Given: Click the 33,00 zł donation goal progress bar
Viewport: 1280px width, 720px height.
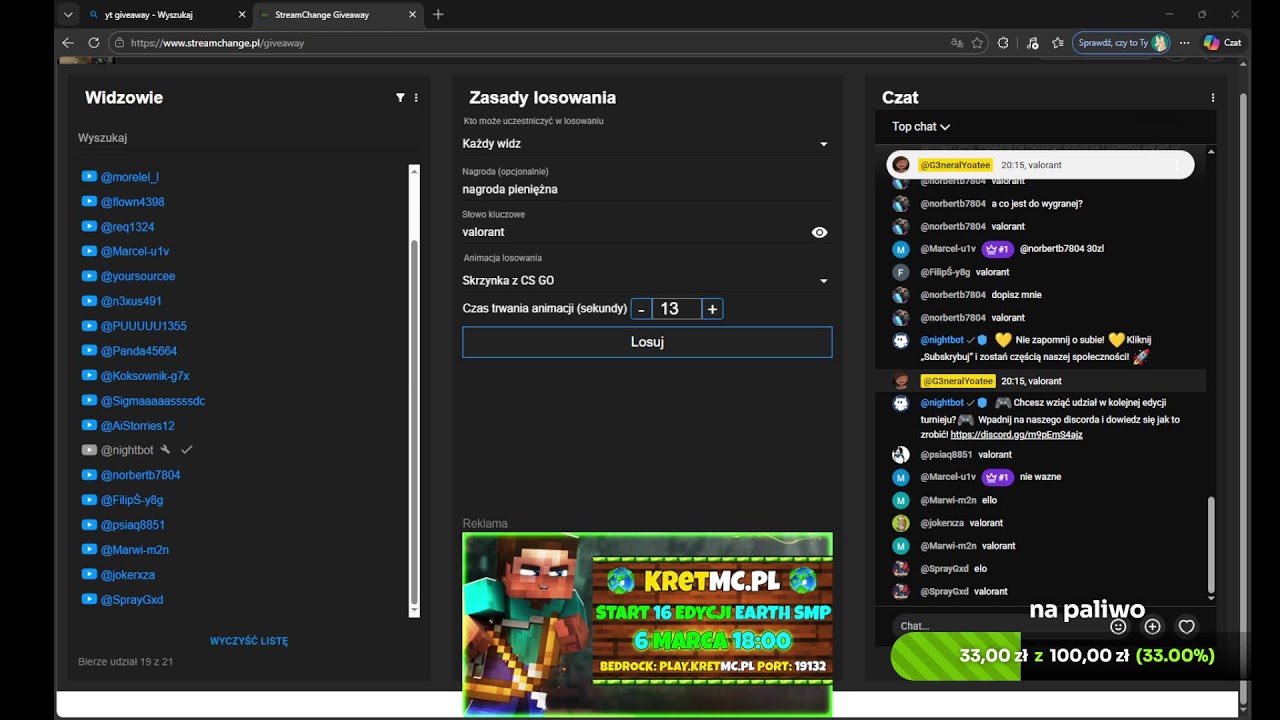Looking at the screenshot, I should pos(1069,656).
